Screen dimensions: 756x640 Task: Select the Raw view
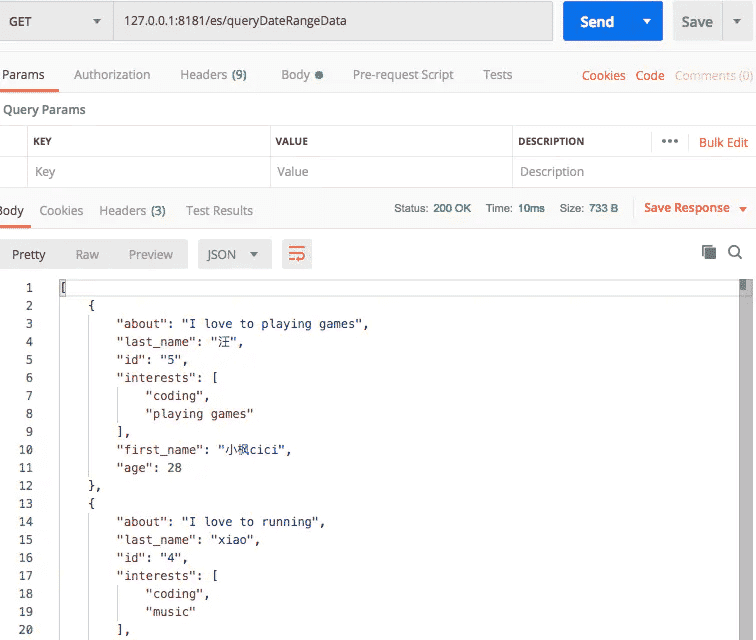pyautogui.click(x=87, y=254)
